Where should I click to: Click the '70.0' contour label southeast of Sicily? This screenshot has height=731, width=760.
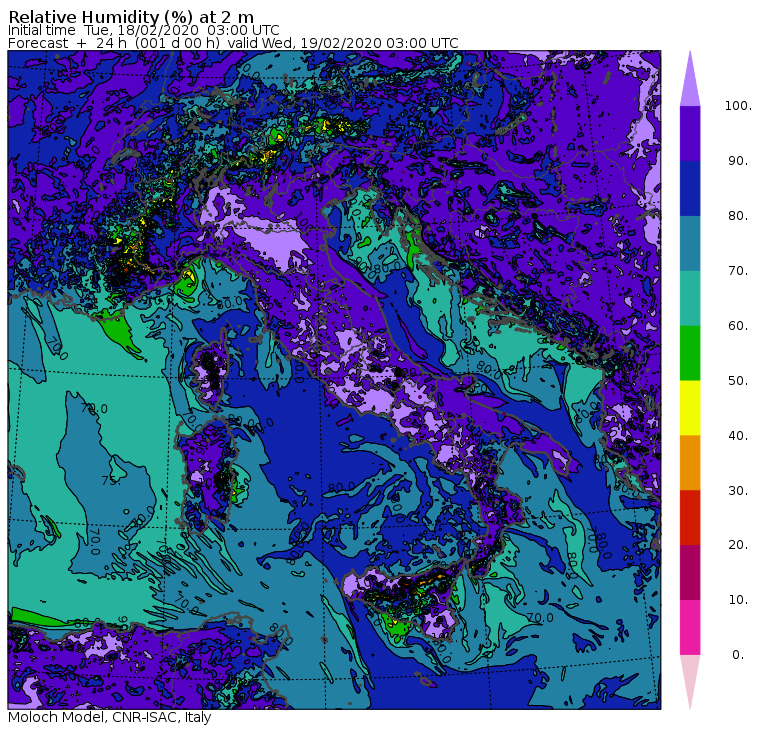click(540, 618)
